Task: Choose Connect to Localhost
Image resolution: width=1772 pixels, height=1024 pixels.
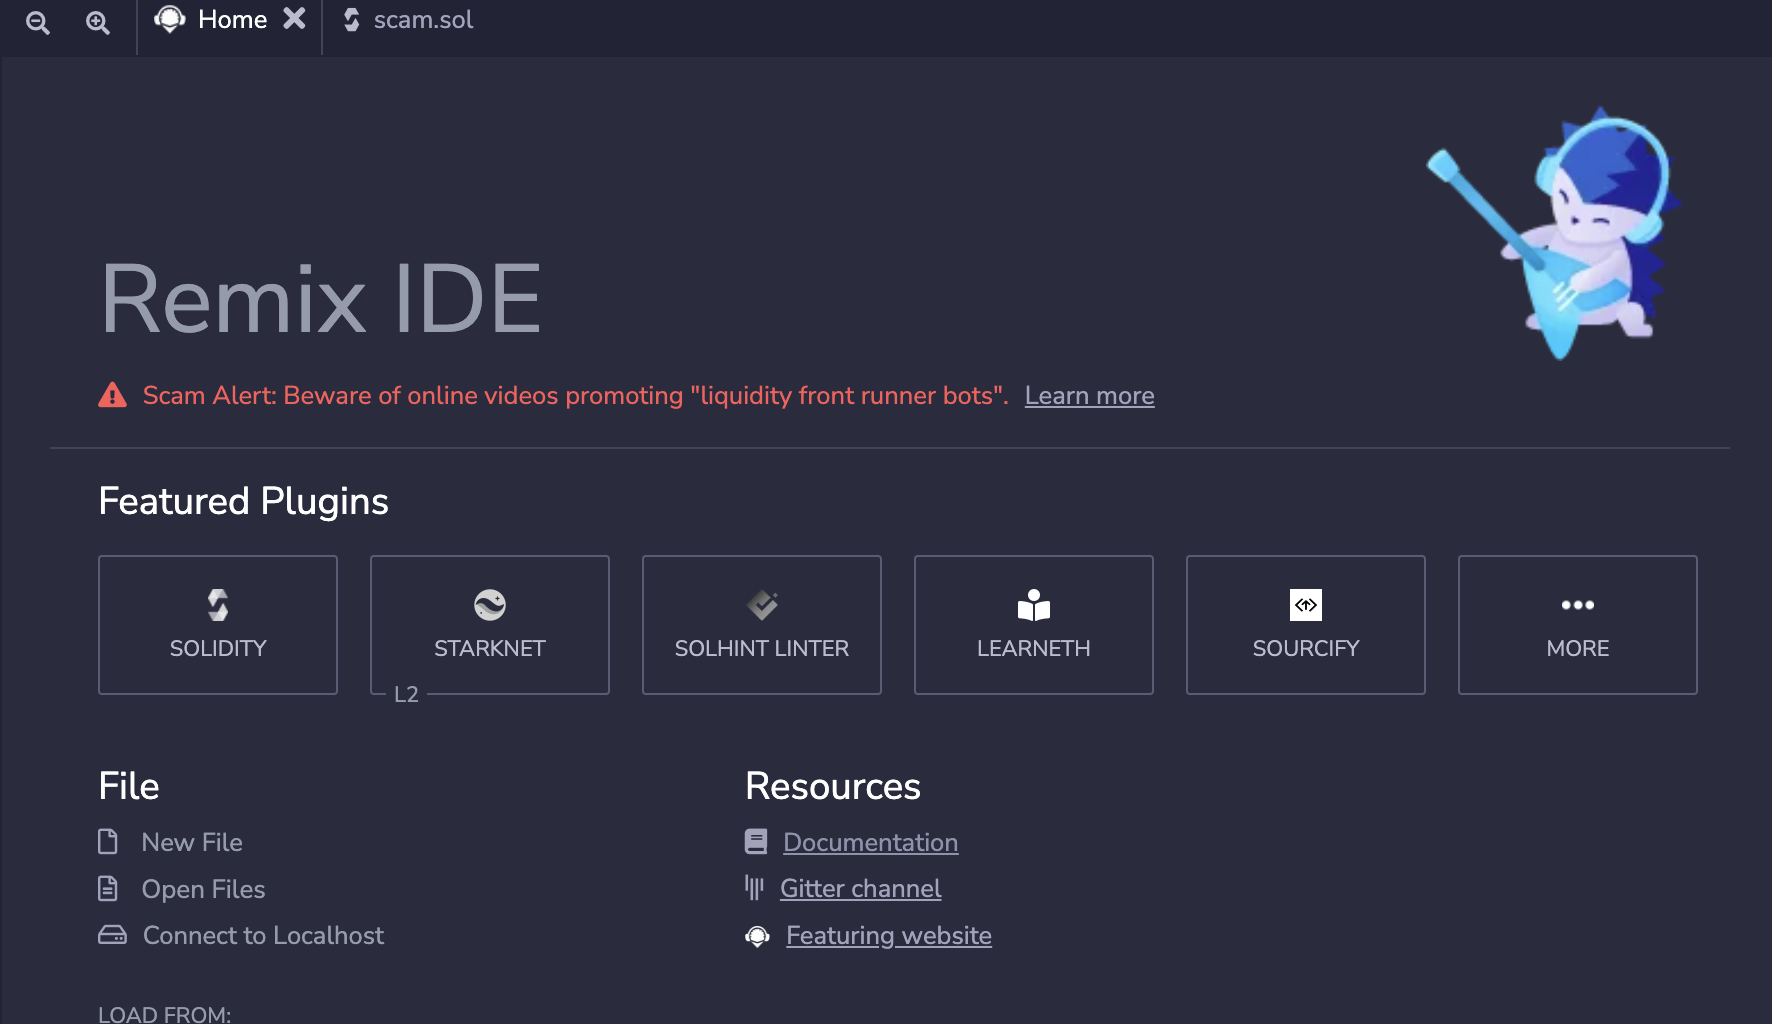Action: coord(263,935)
